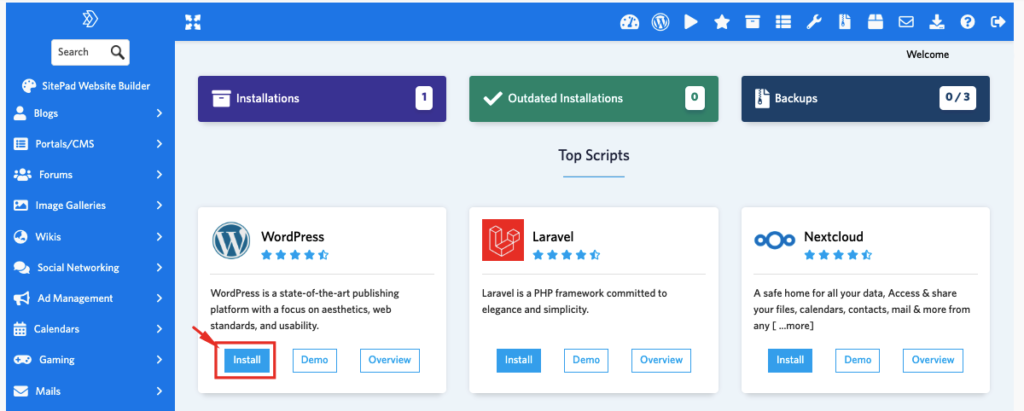Install Nextcloud
The image size is (1024, 411).
(790, 360)
